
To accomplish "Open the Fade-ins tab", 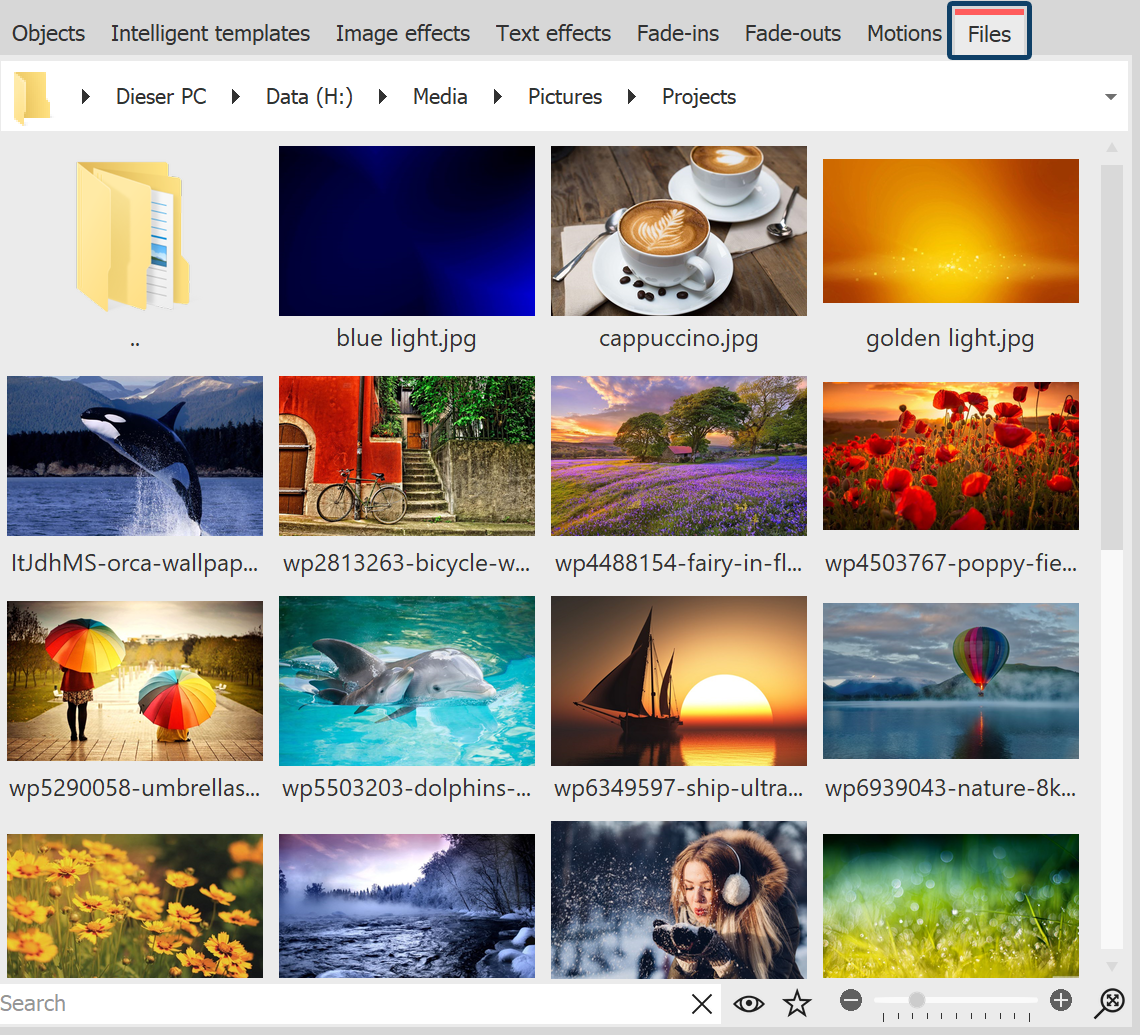I will click(677, 33).
